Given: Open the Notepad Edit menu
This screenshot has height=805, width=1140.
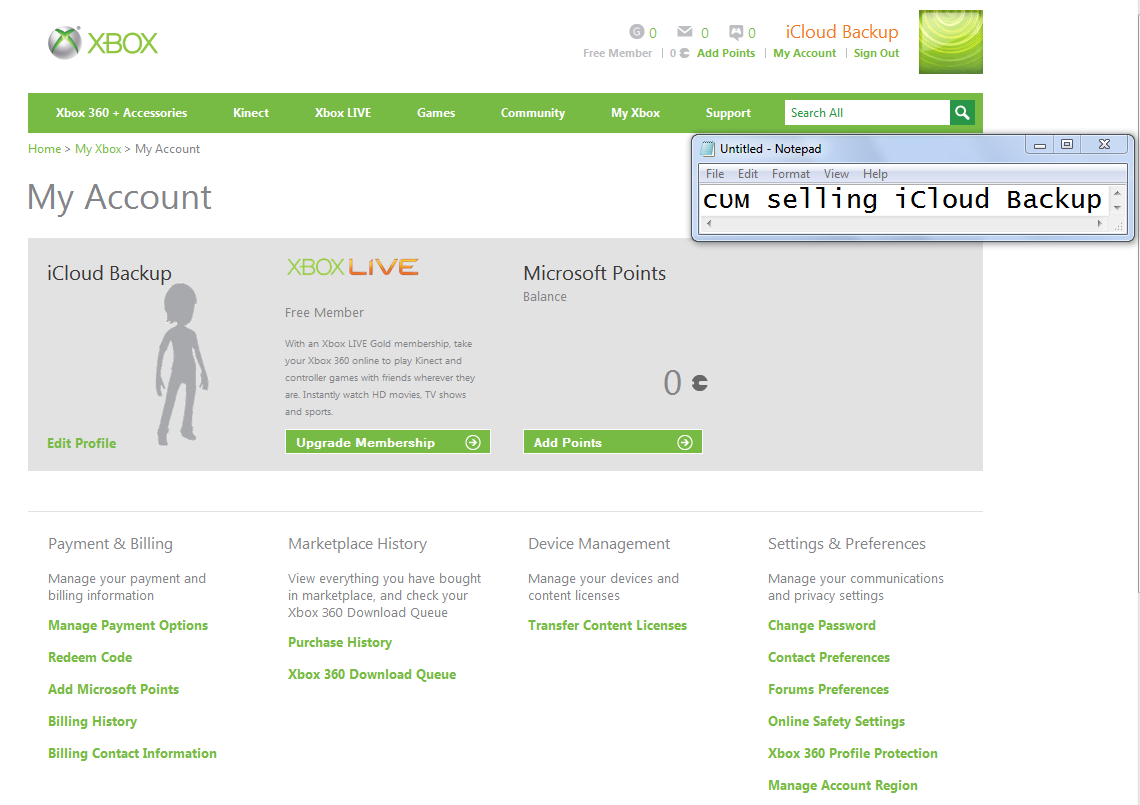Looking at the screenshot, I should (747, 174).
